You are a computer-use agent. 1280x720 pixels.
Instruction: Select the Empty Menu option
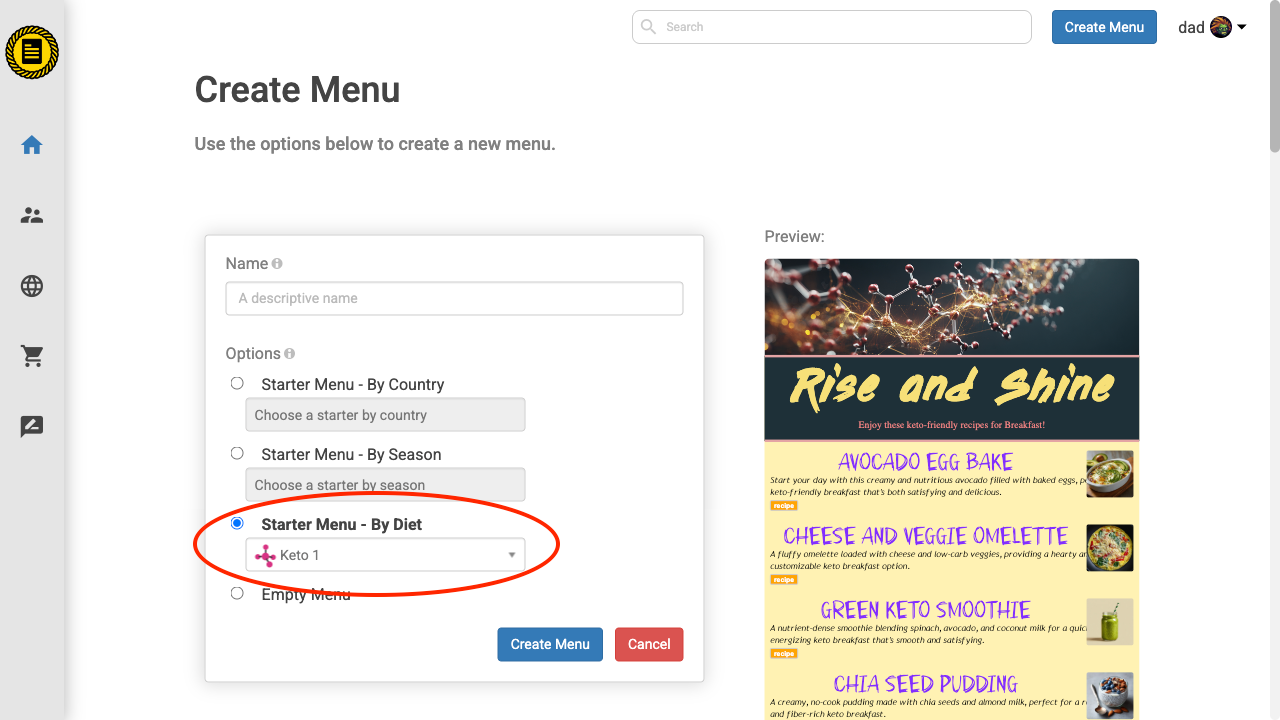237,592
